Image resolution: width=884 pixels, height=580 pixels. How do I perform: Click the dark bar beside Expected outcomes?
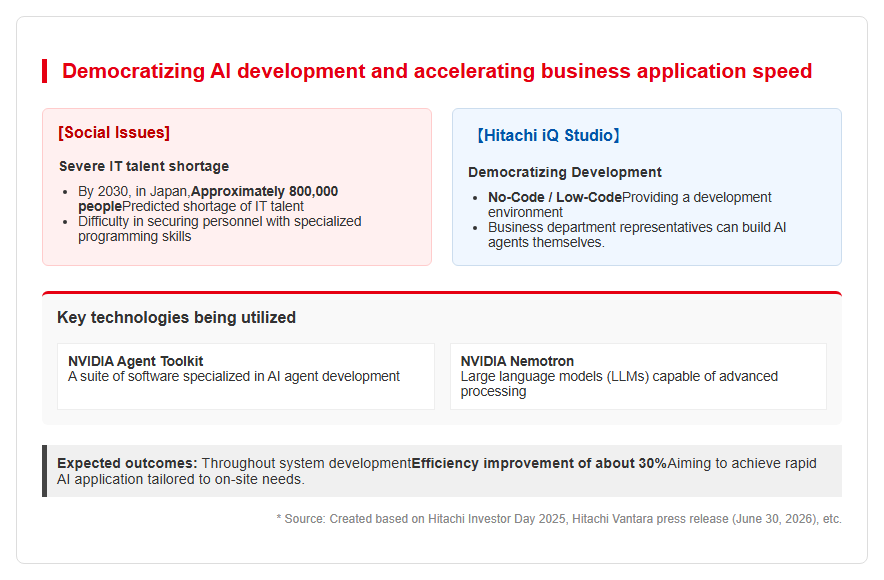[45, 471]
